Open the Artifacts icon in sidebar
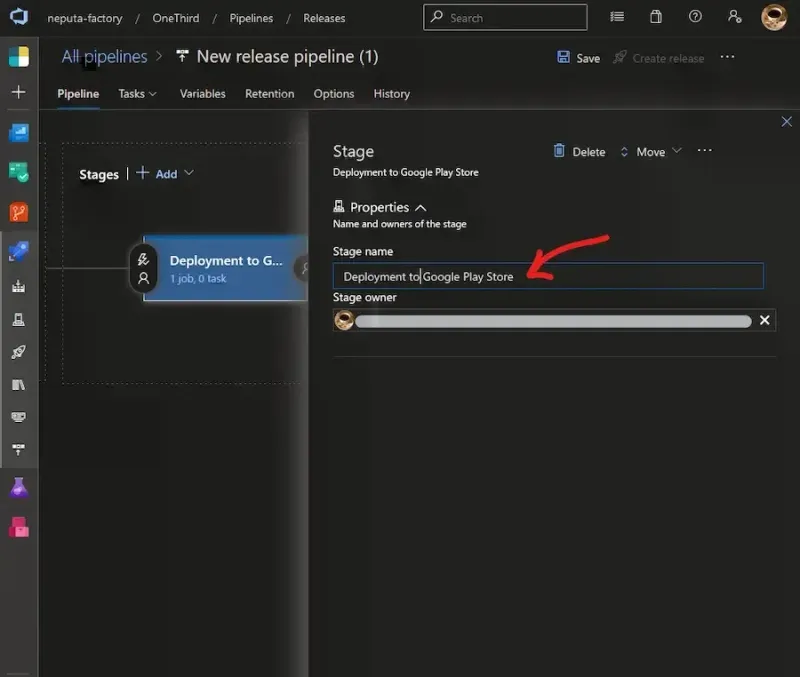 click(x=19, y=527)
